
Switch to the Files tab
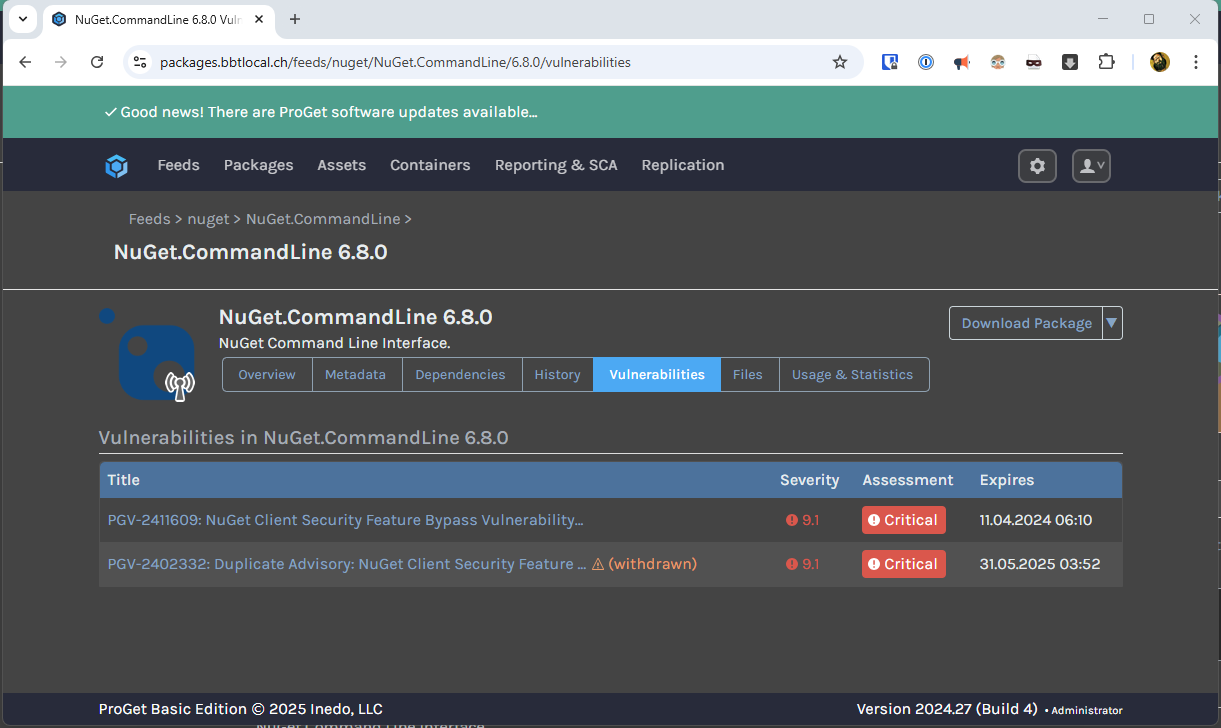point(748,374)
